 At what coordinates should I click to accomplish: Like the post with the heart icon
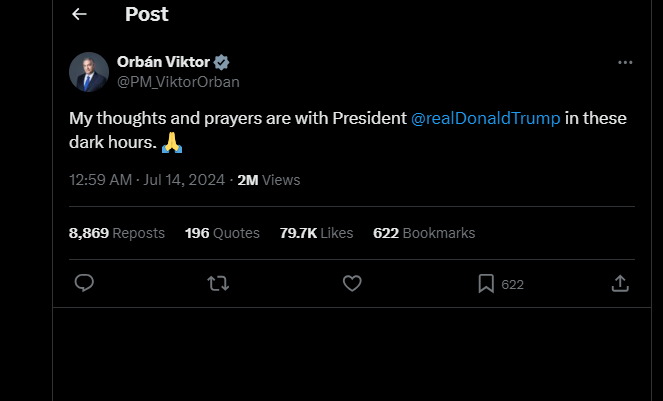pyautogui.click(x=352, y=284)
